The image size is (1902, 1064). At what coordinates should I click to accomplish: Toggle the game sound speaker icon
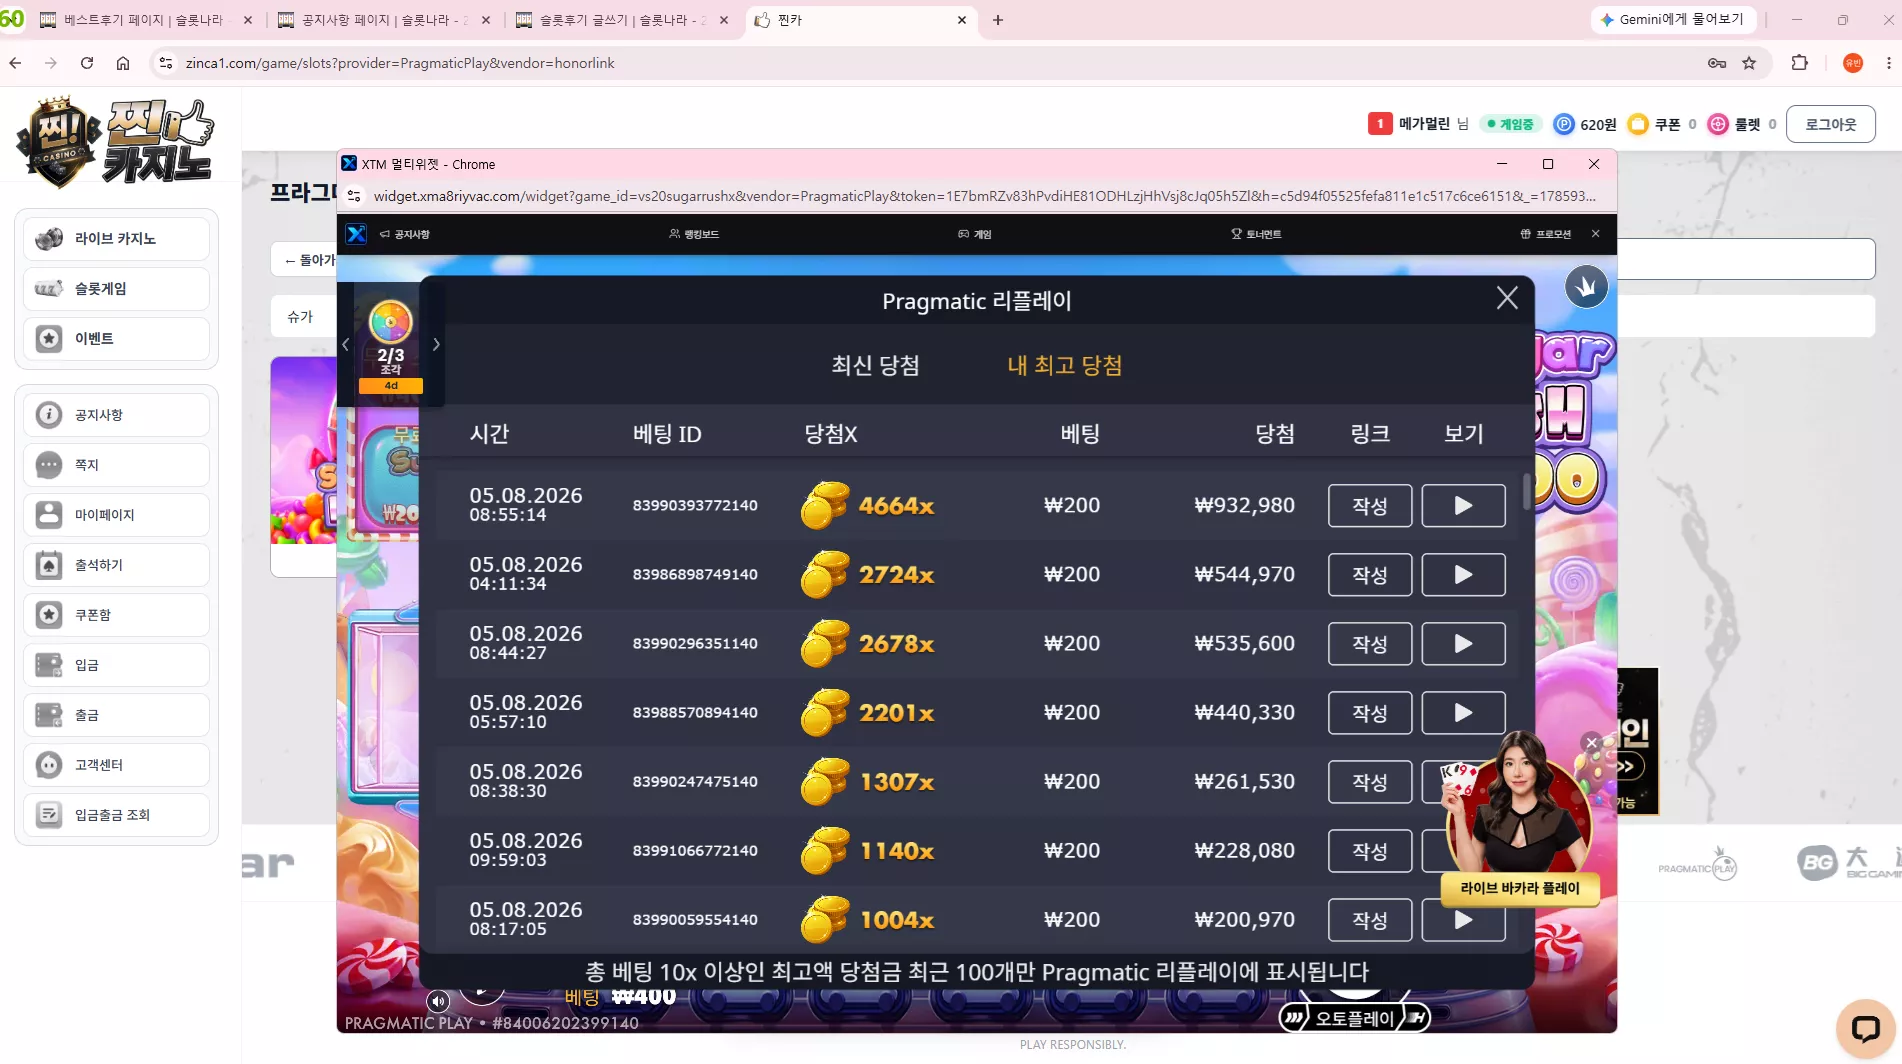(438, 1001)
